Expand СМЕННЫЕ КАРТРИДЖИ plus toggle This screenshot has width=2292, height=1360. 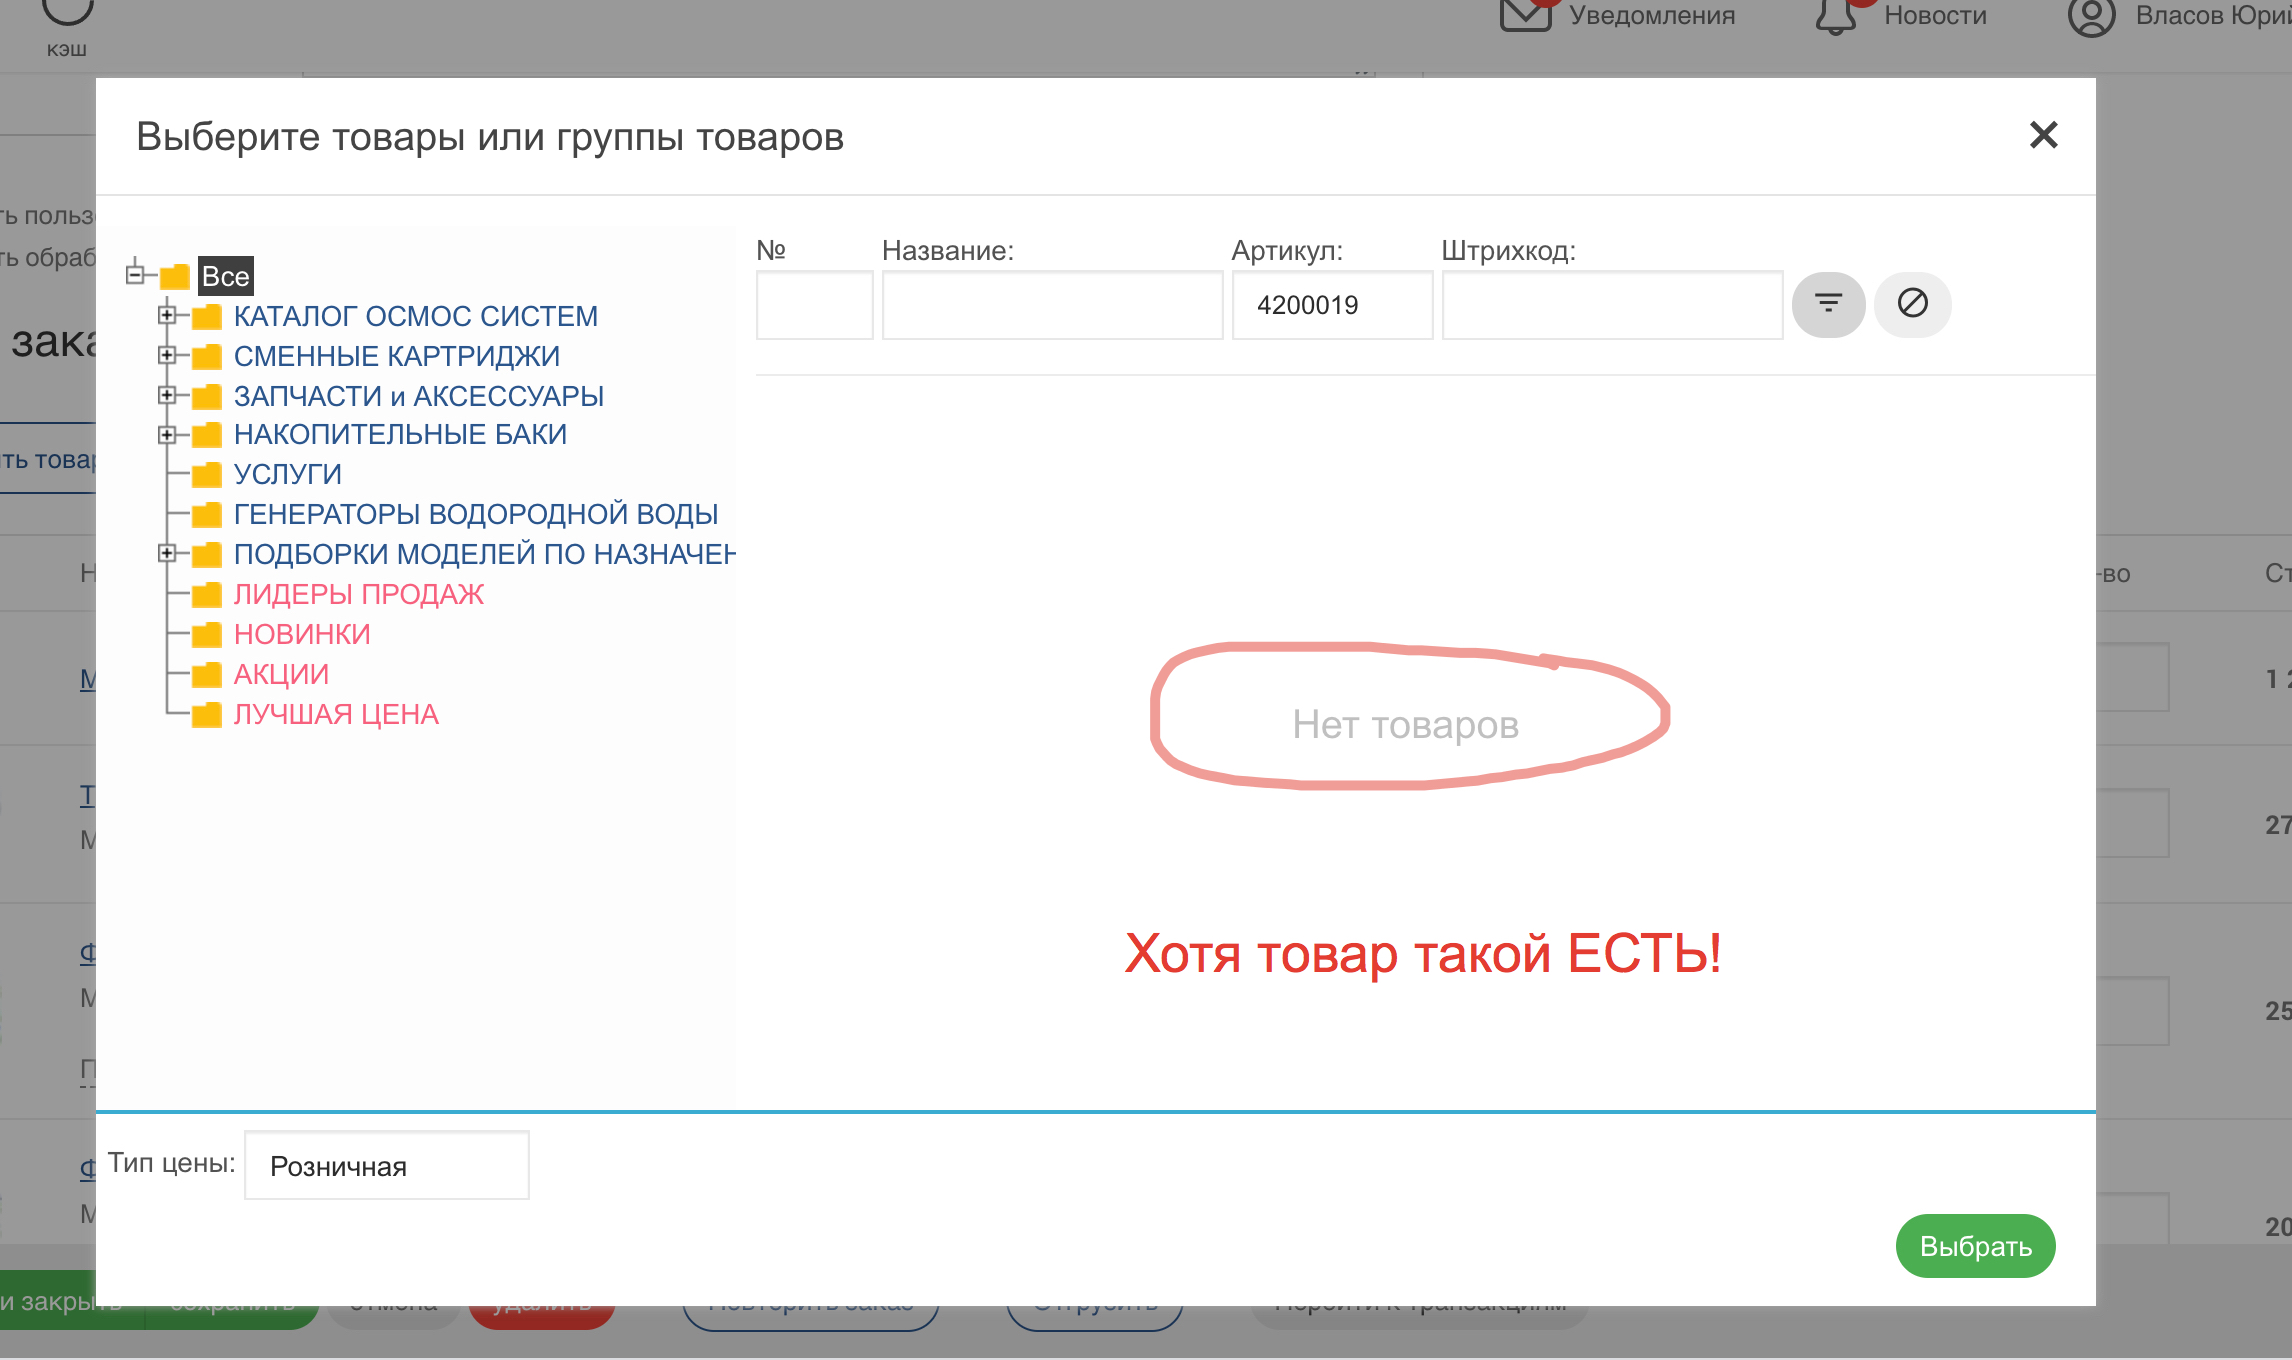(167, 355)
